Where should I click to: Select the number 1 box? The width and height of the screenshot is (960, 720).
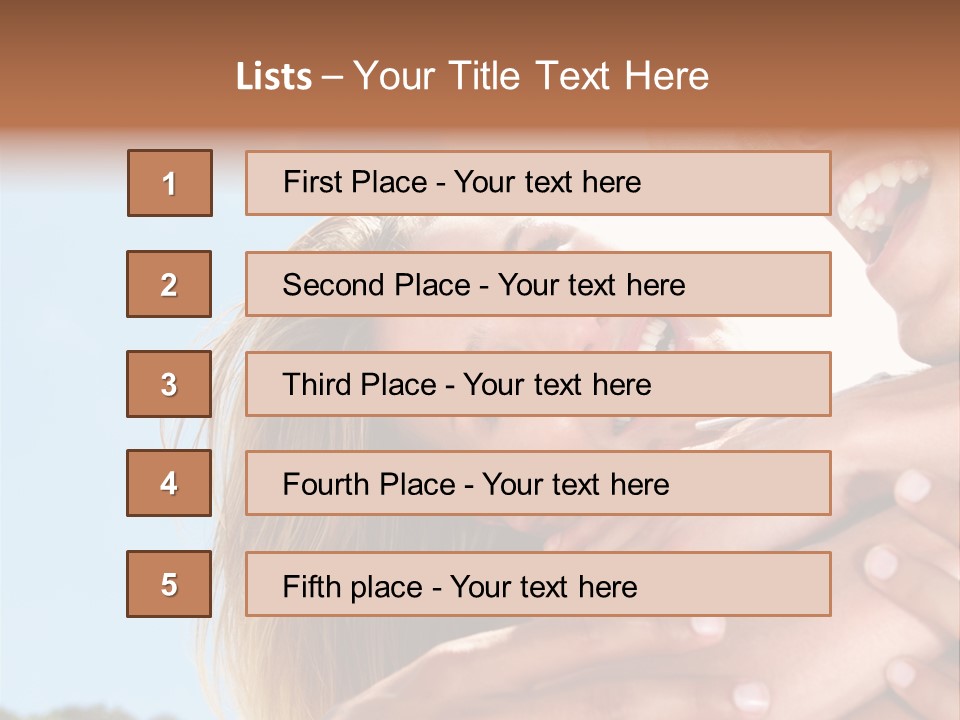(169, 183)
